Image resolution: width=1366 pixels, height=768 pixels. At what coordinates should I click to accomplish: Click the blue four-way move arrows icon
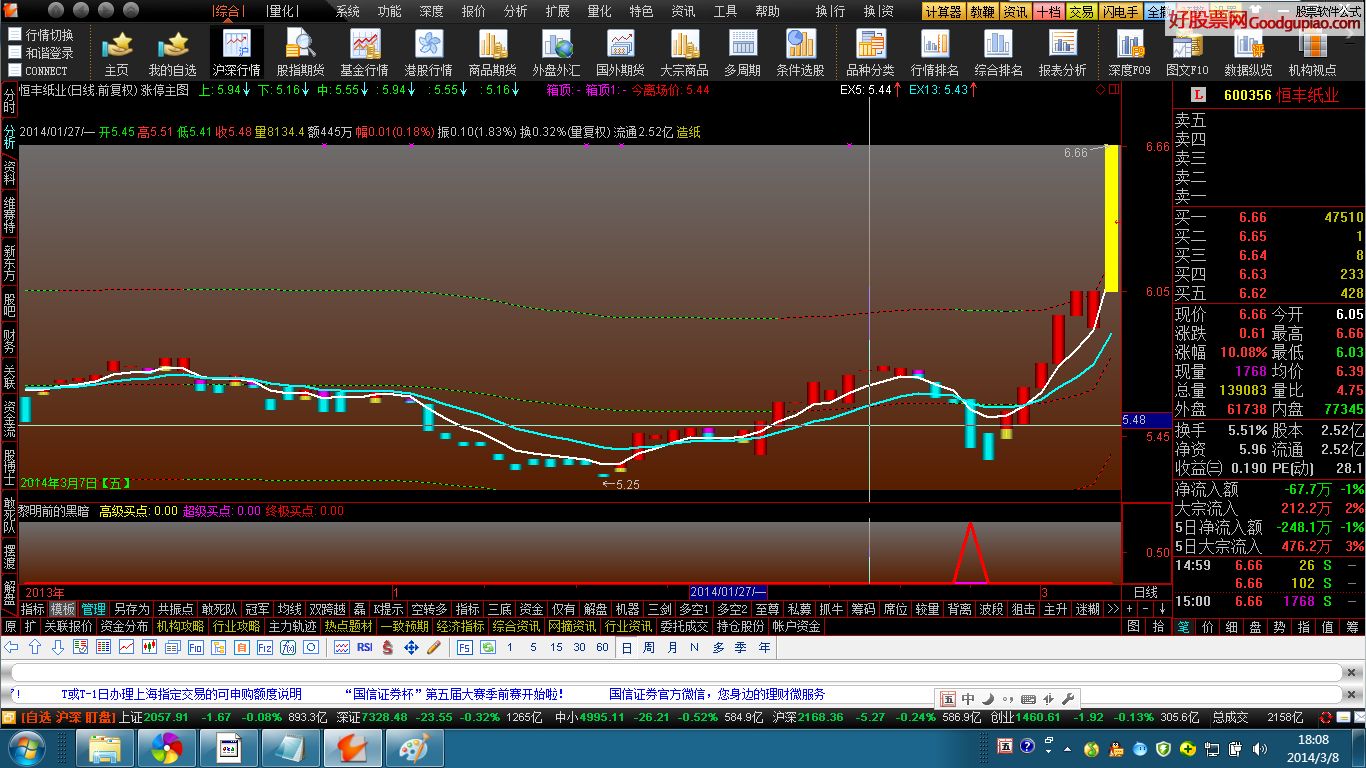click(410, 648)
